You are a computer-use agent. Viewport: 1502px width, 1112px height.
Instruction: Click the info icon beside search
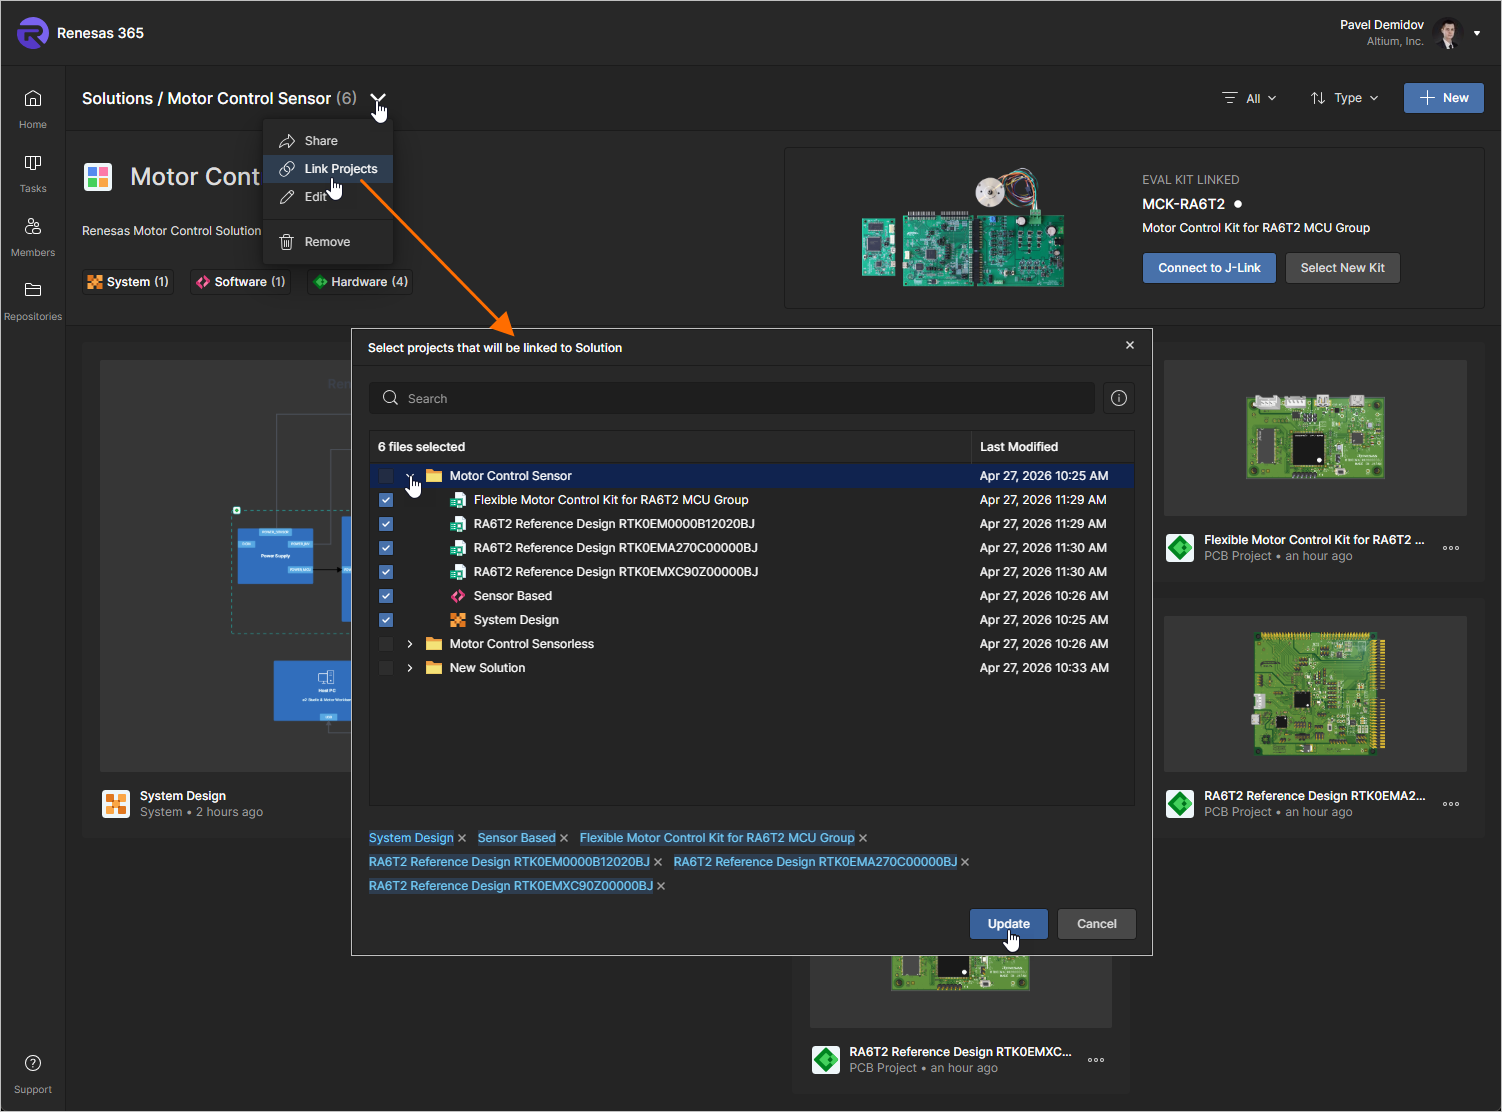1119,398
